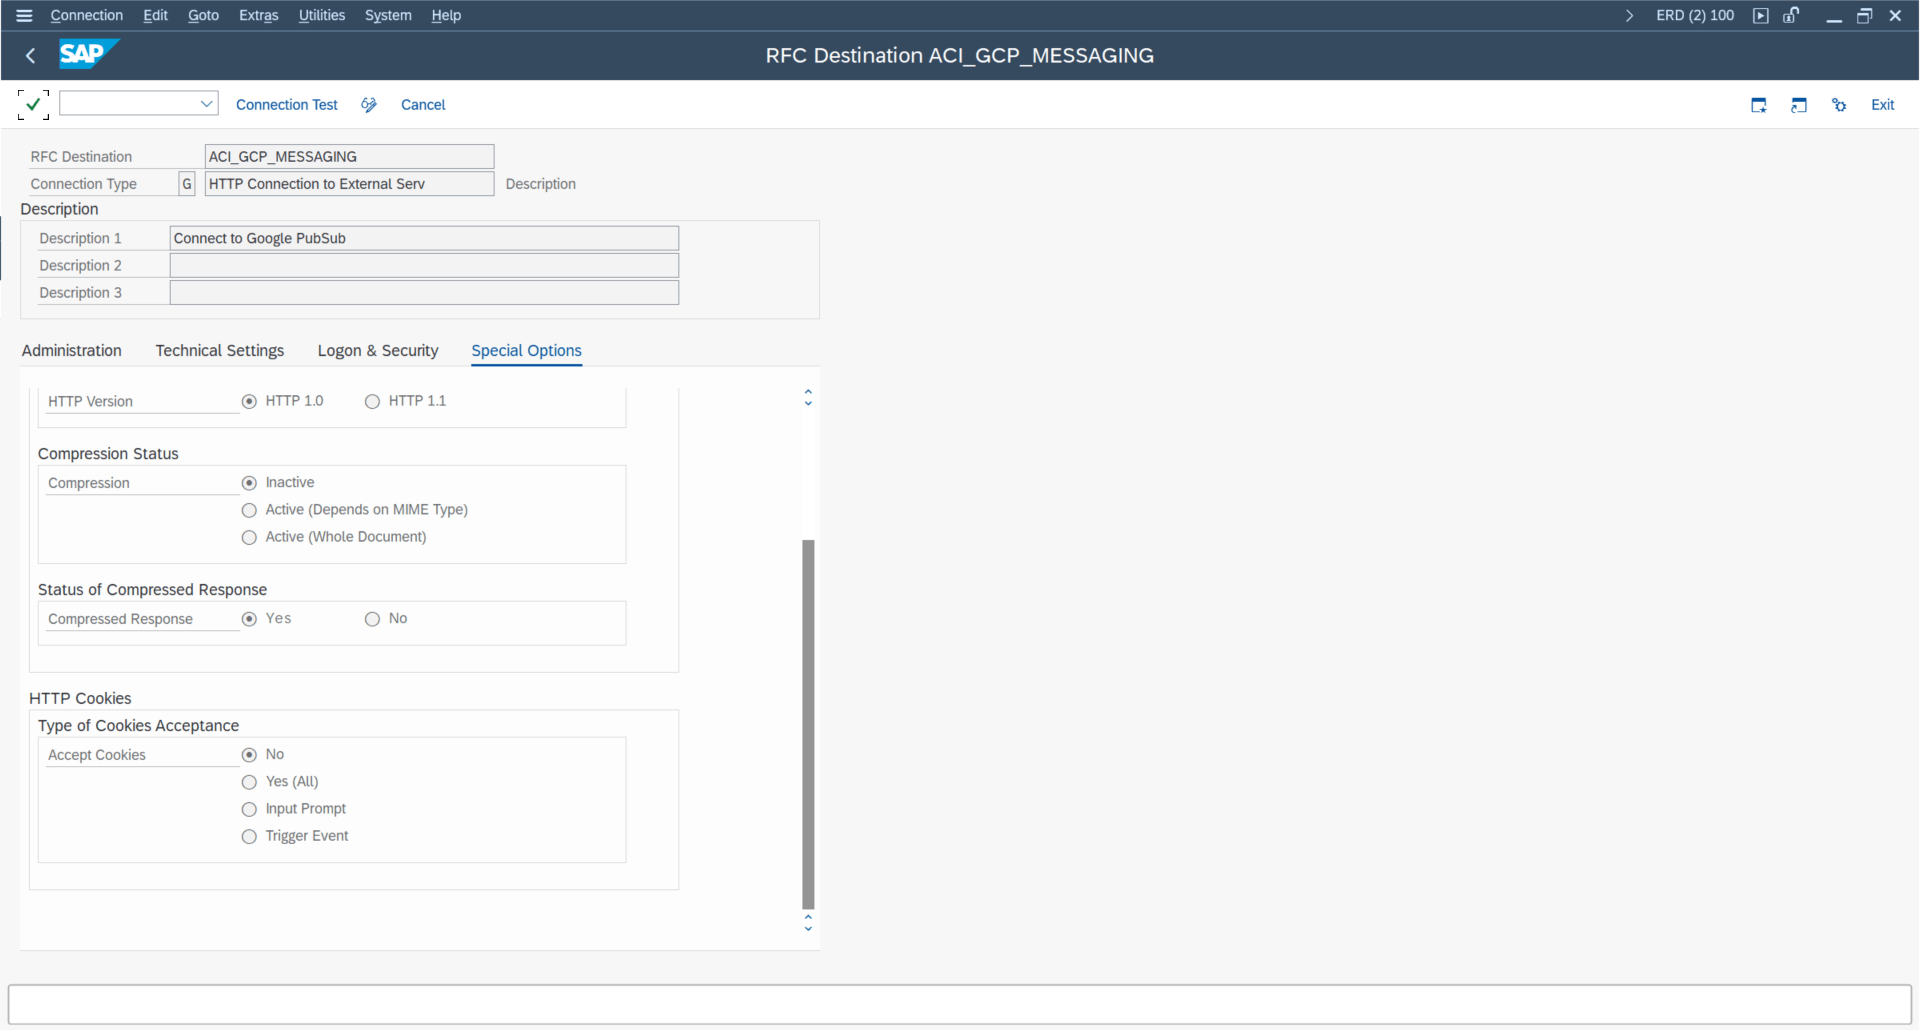
Task: Open the Extras menu
Action: pyautogui.click(x=258, y=15)
